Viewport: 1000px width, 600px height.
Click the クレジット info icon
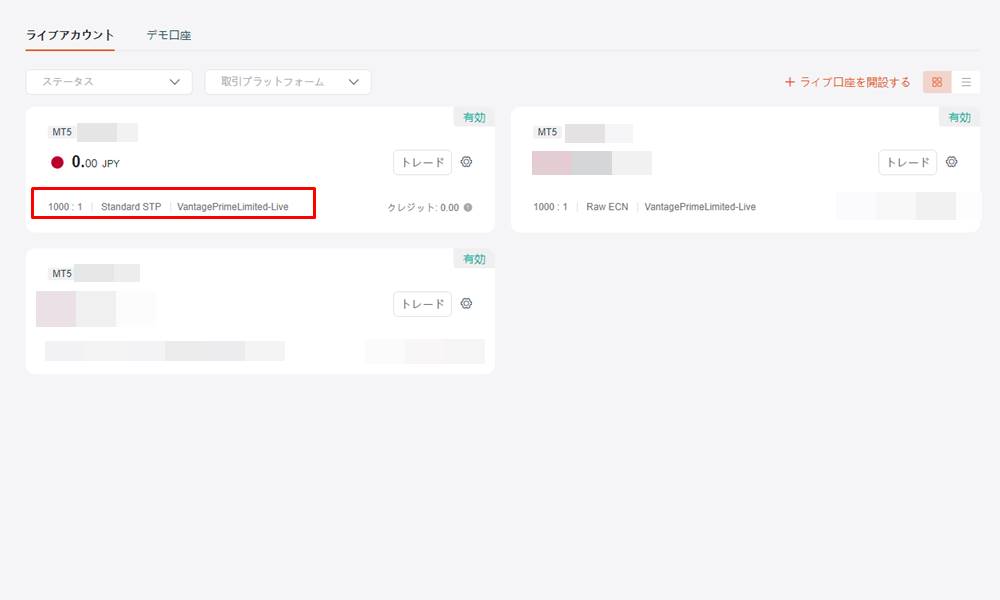[468, 208]
